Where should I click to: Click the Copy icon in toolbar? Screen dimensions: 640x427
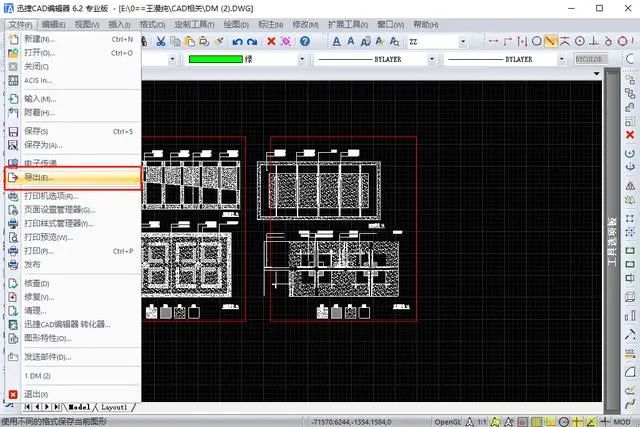[176, 41]
